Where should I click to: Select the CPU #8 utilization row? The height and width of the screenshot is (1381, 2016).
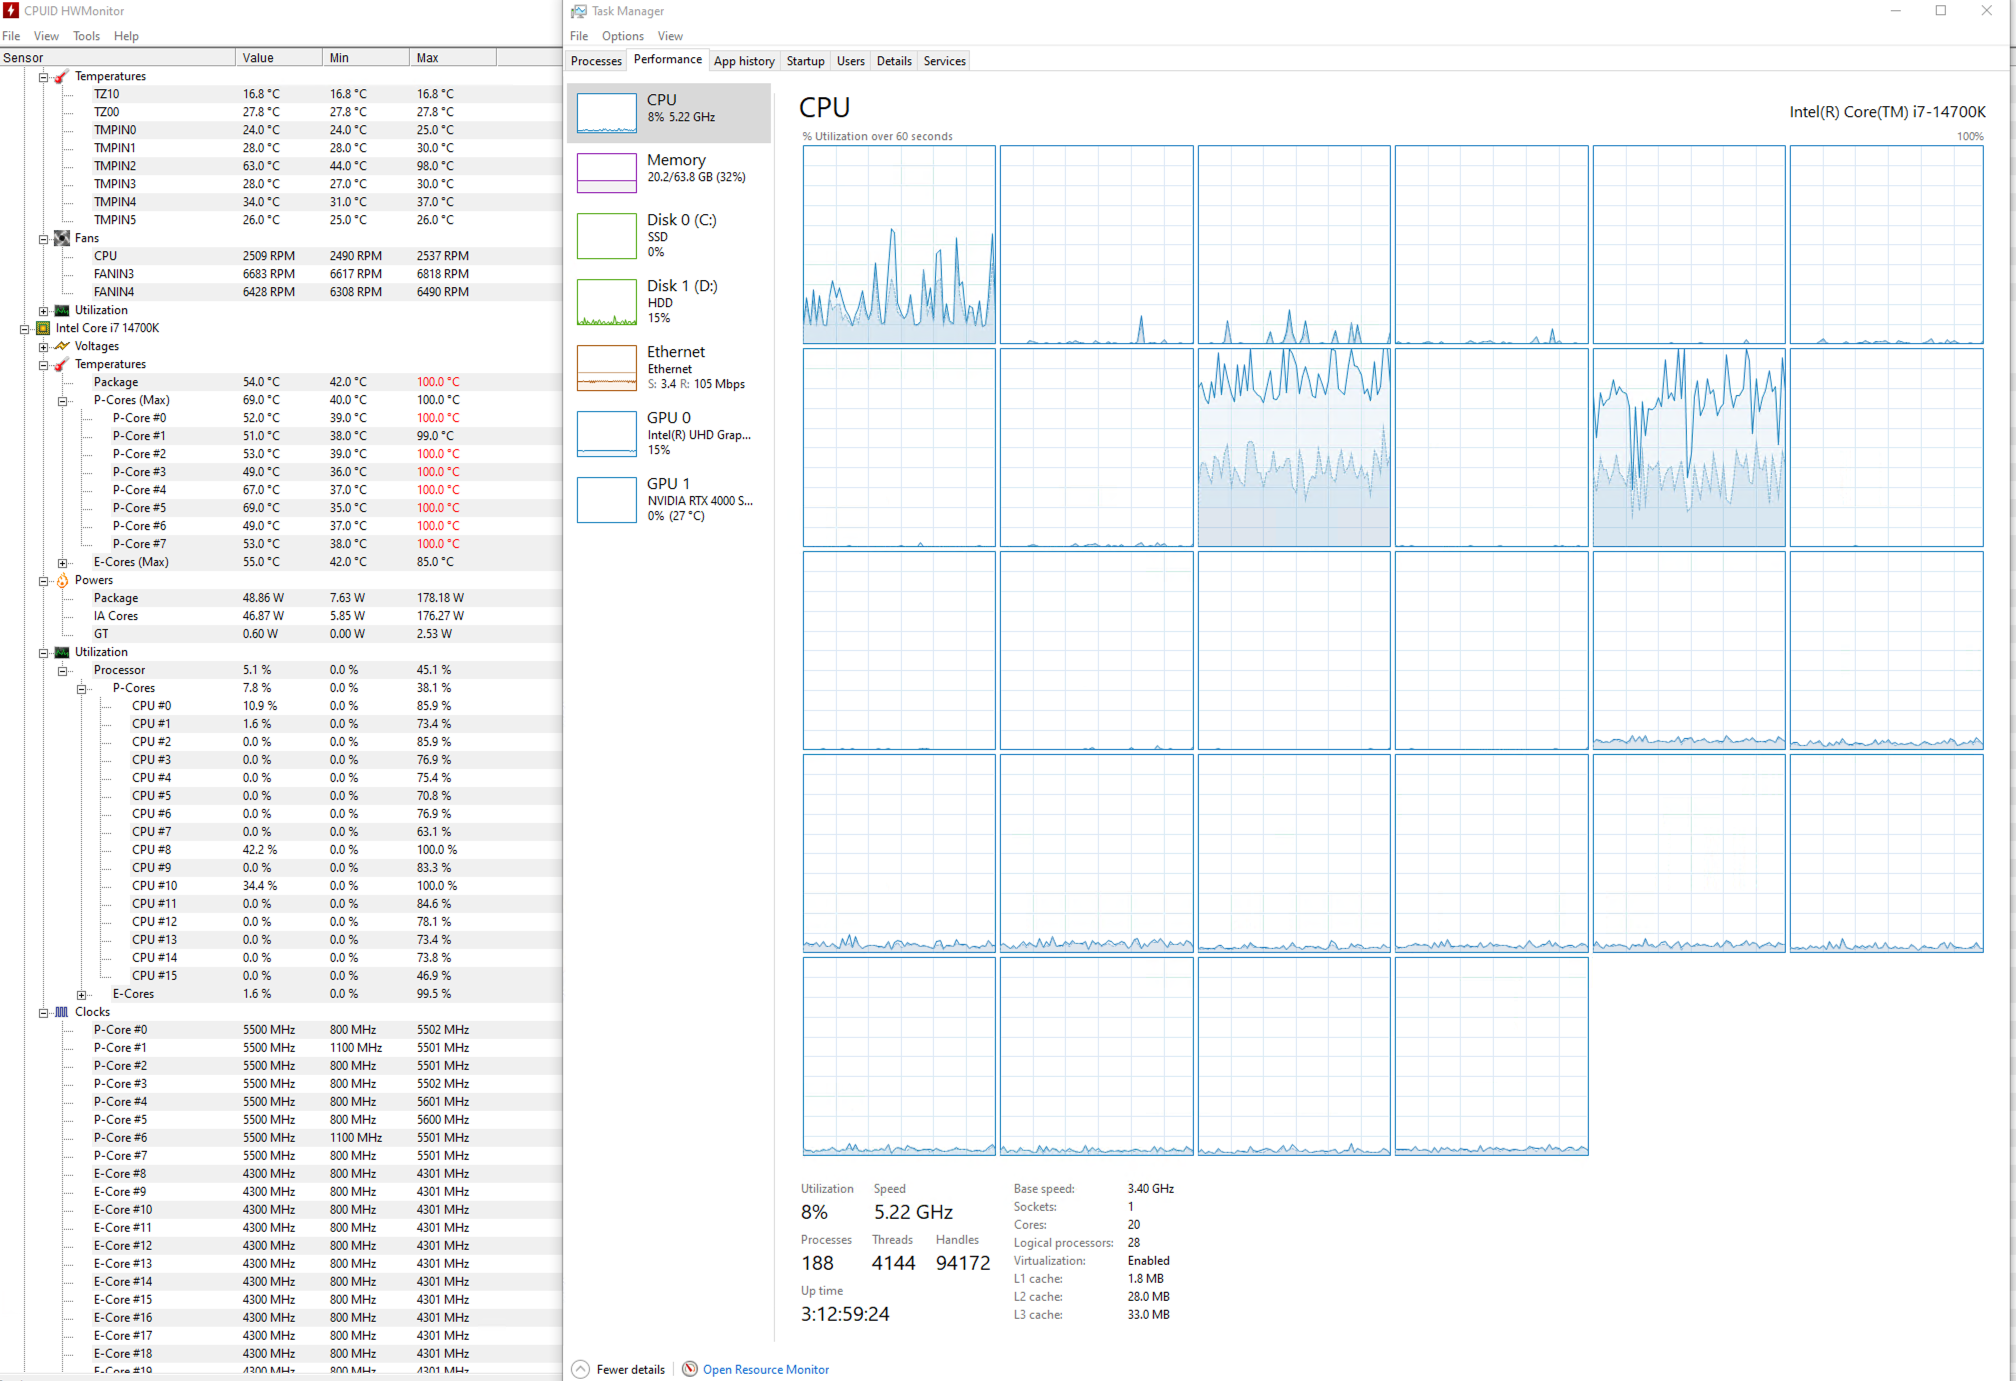click(281, 850)
